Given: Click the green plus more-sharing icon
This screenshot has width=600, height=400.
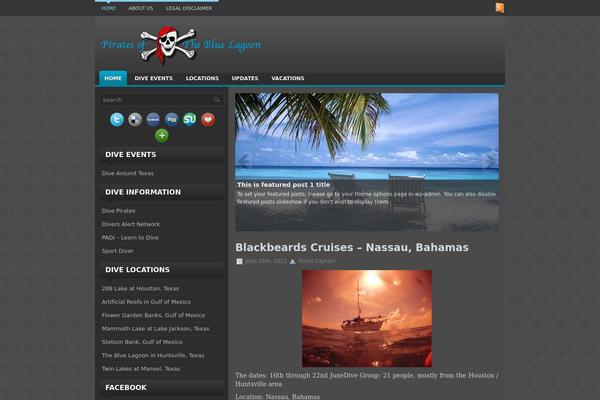Looking at the screenshot, I should click(162, 136).
